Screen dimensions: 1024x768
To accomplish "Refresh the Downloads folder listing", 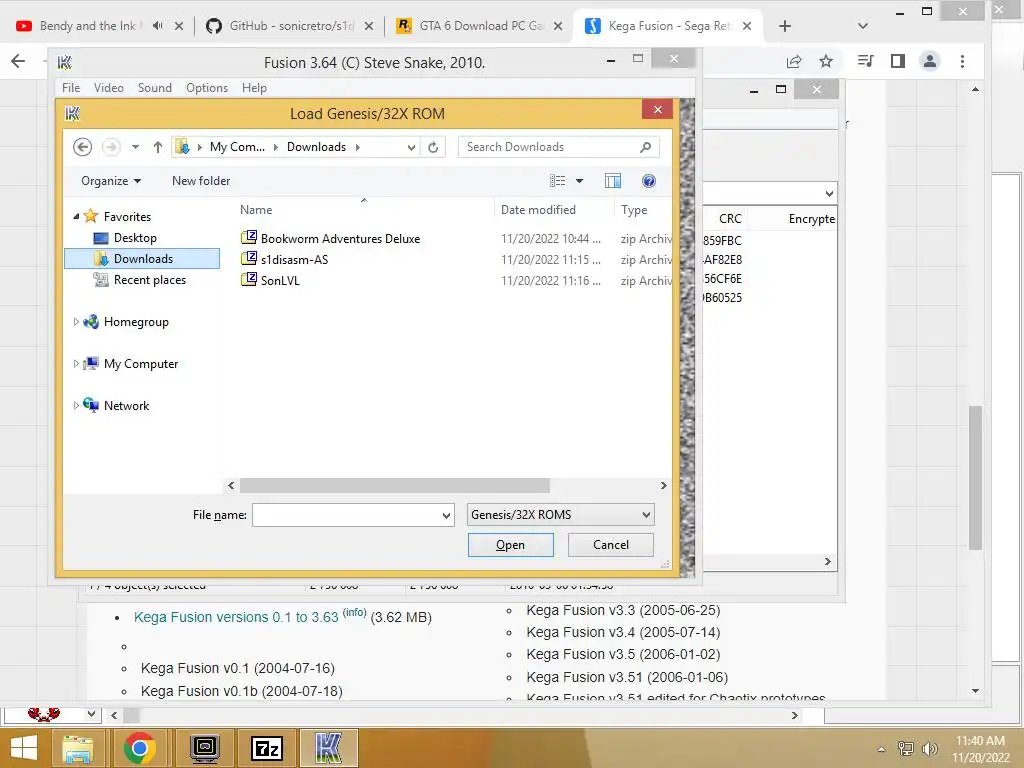I will coord(433,147).
